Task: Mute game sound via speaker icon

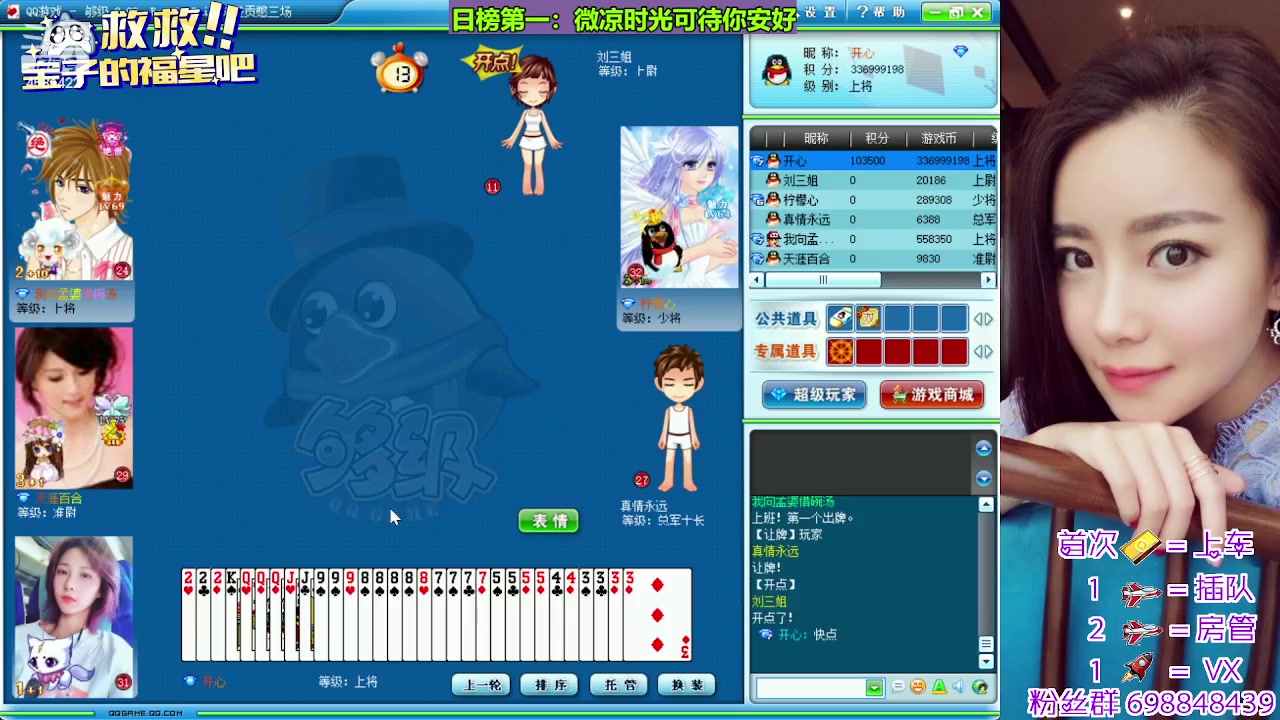Action: [957, 687]
